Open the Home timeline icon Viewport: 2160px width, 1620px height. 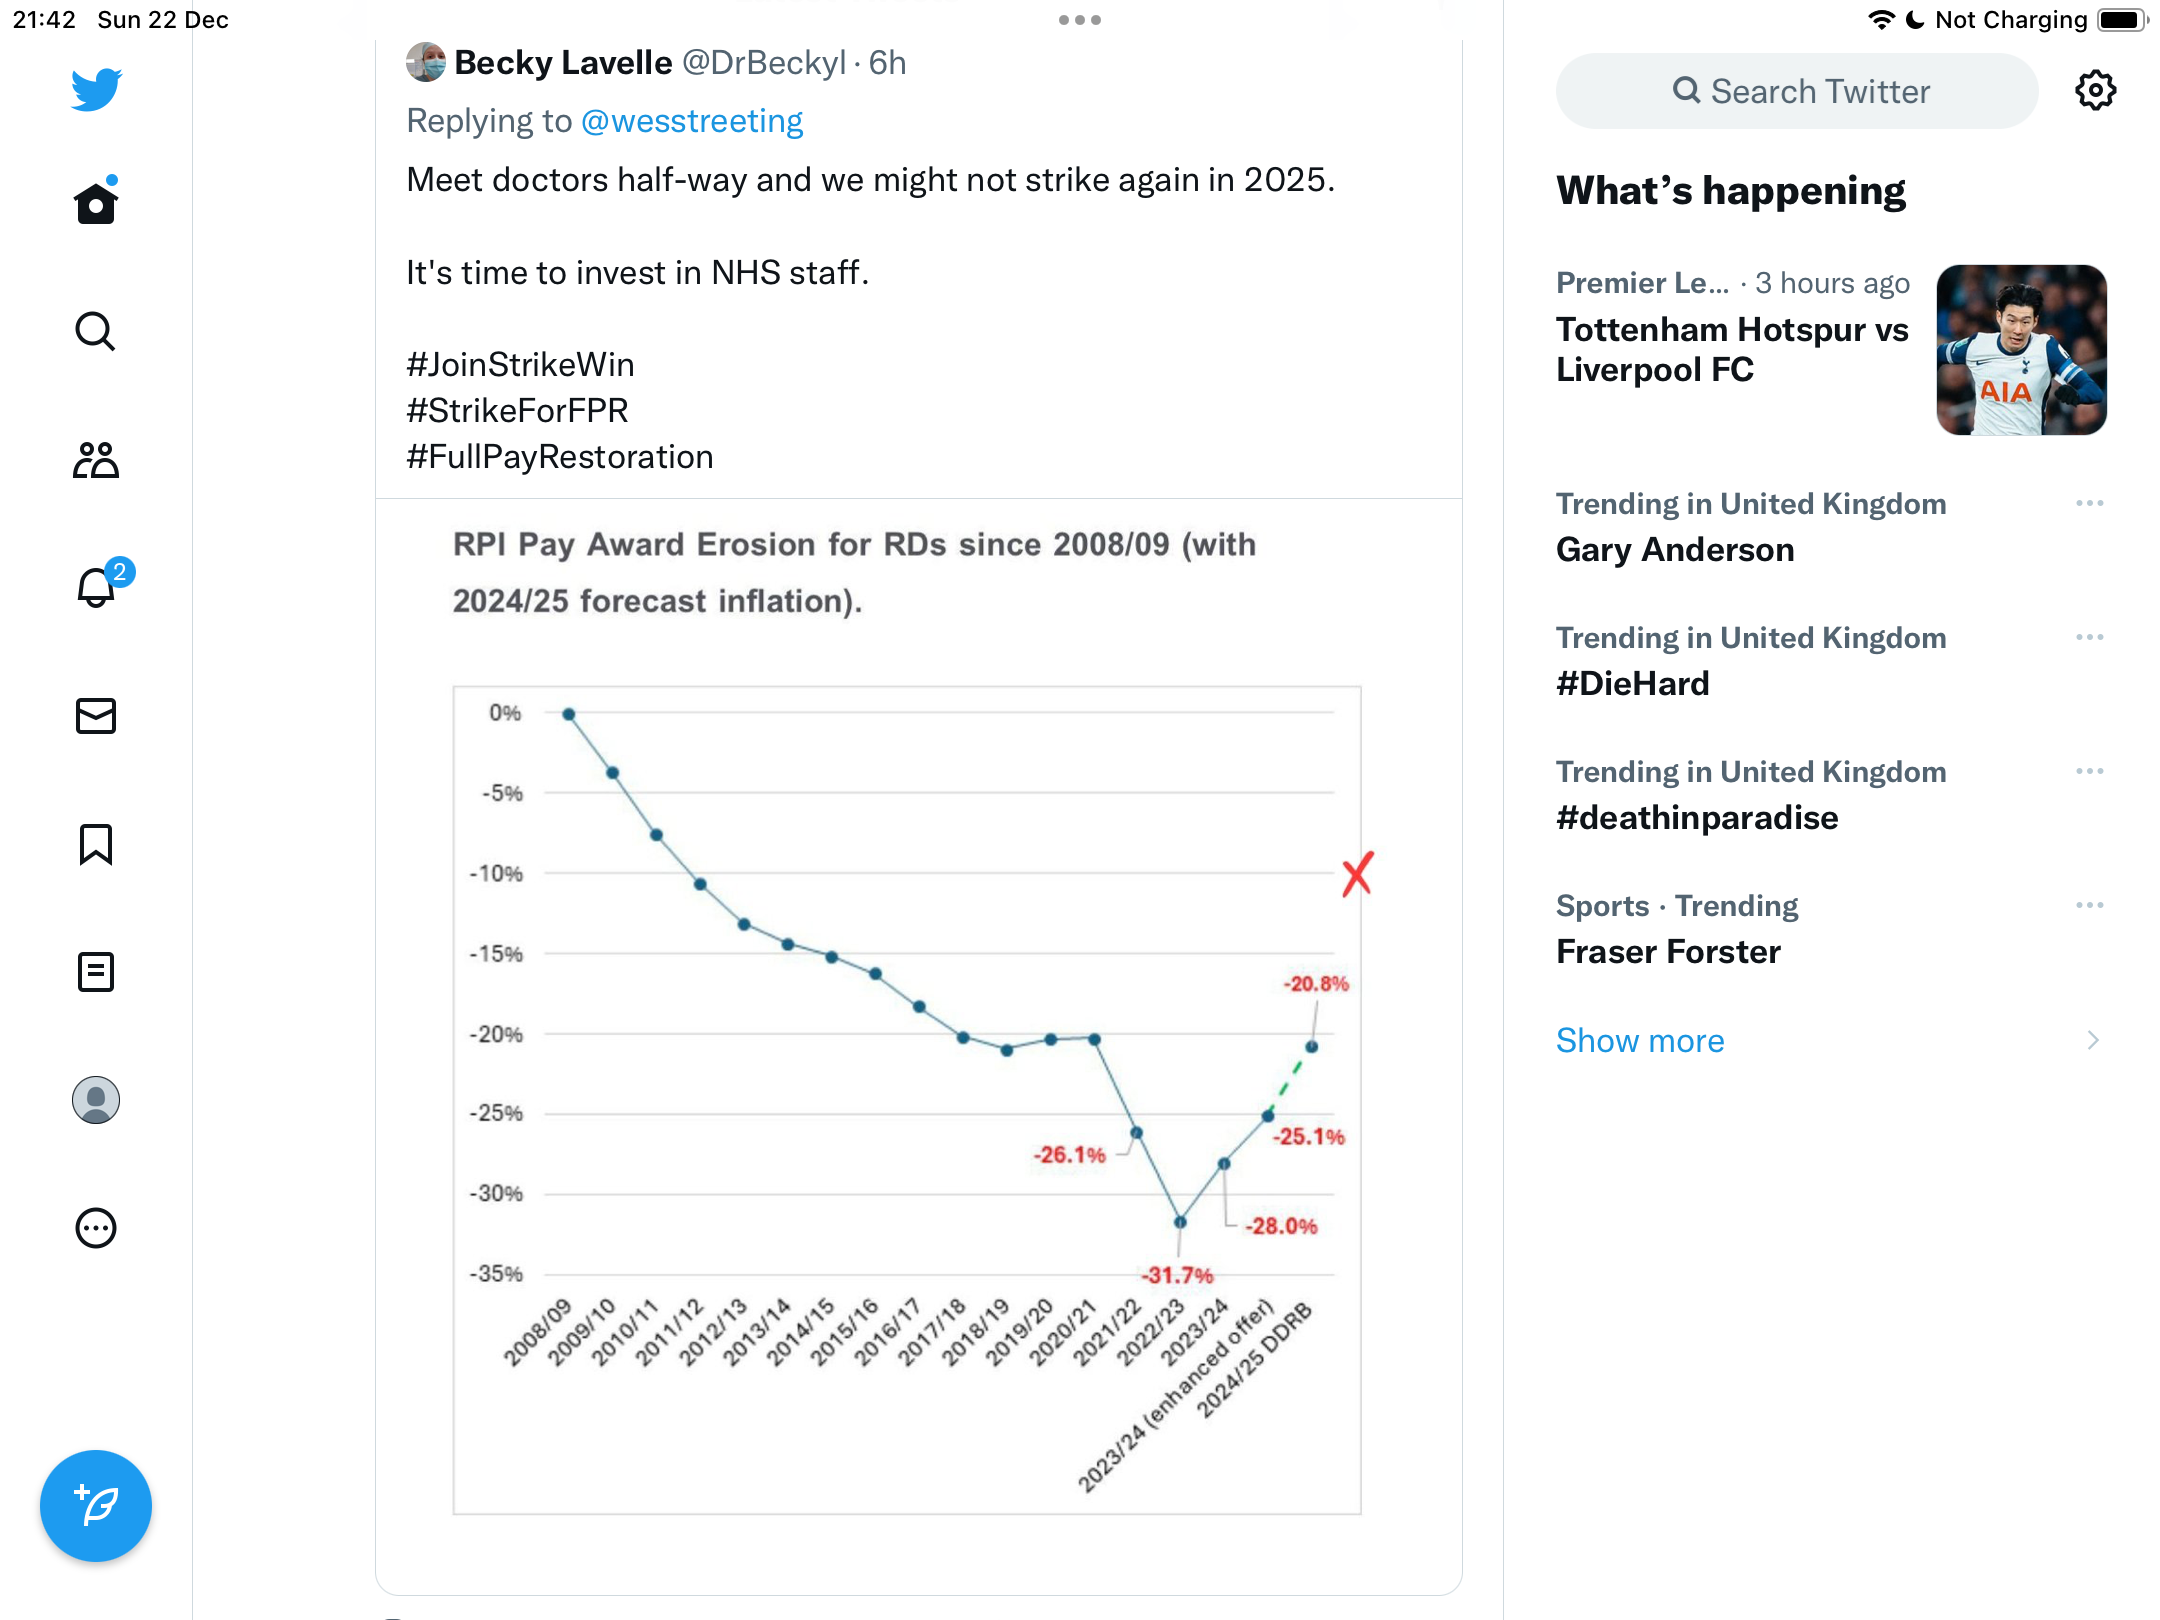(96, 201)
